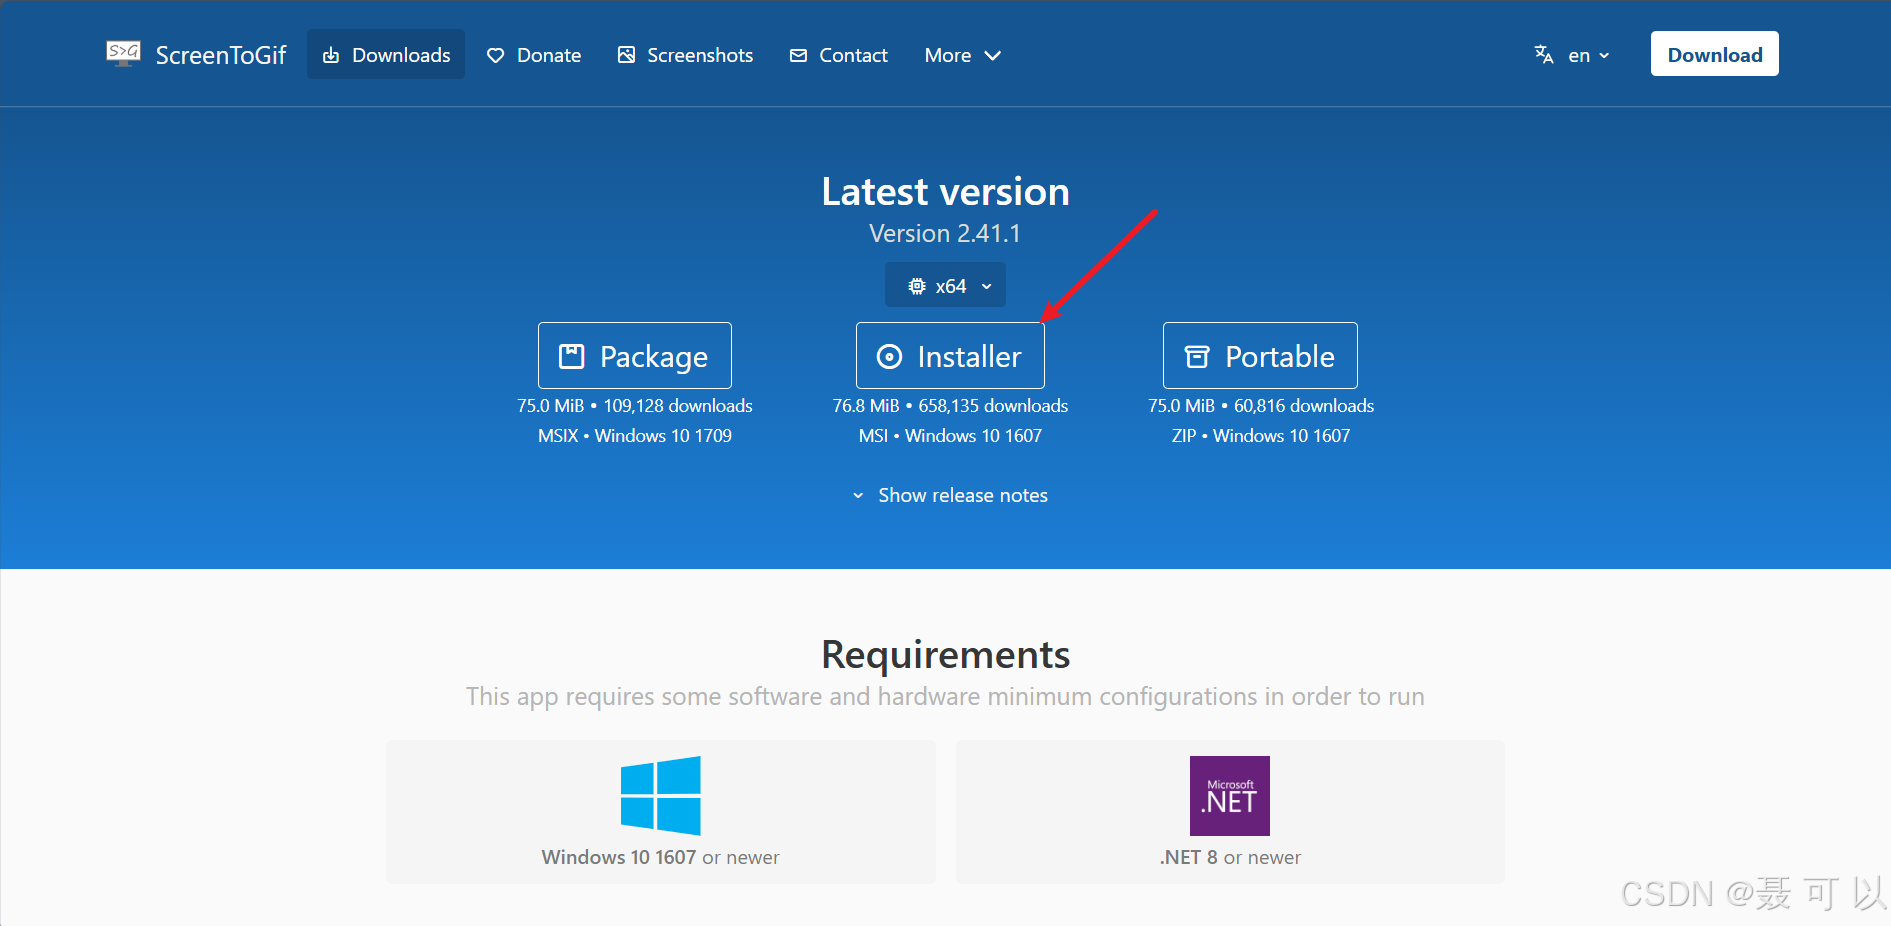
Task: Go to the Donate page
Action: coord(534,55)
